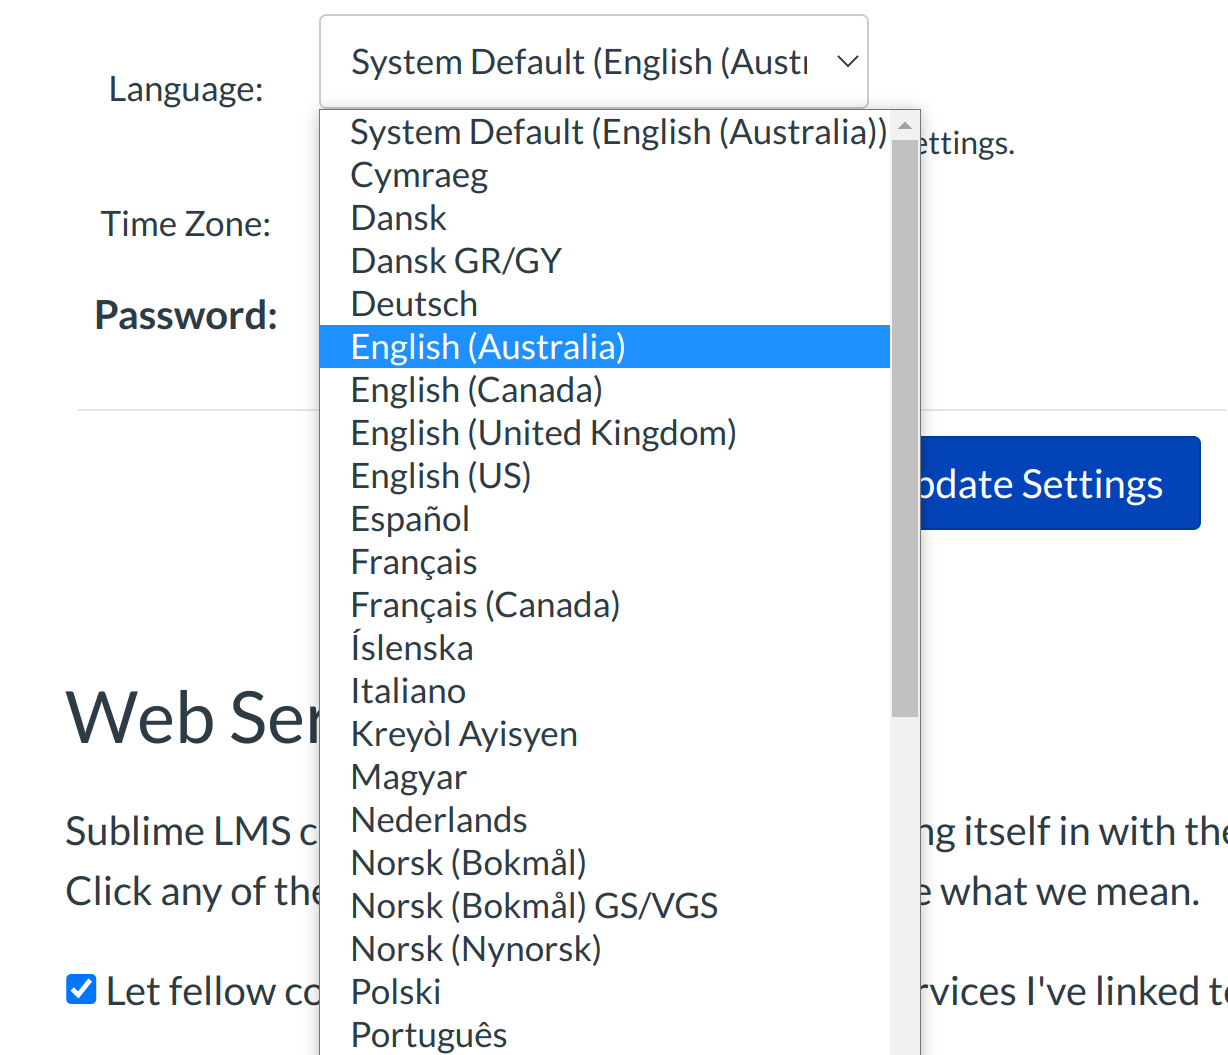1228x1055 pixels.
Task: Choose Italiano from dropdown list
Action: (x=408, y=691)
